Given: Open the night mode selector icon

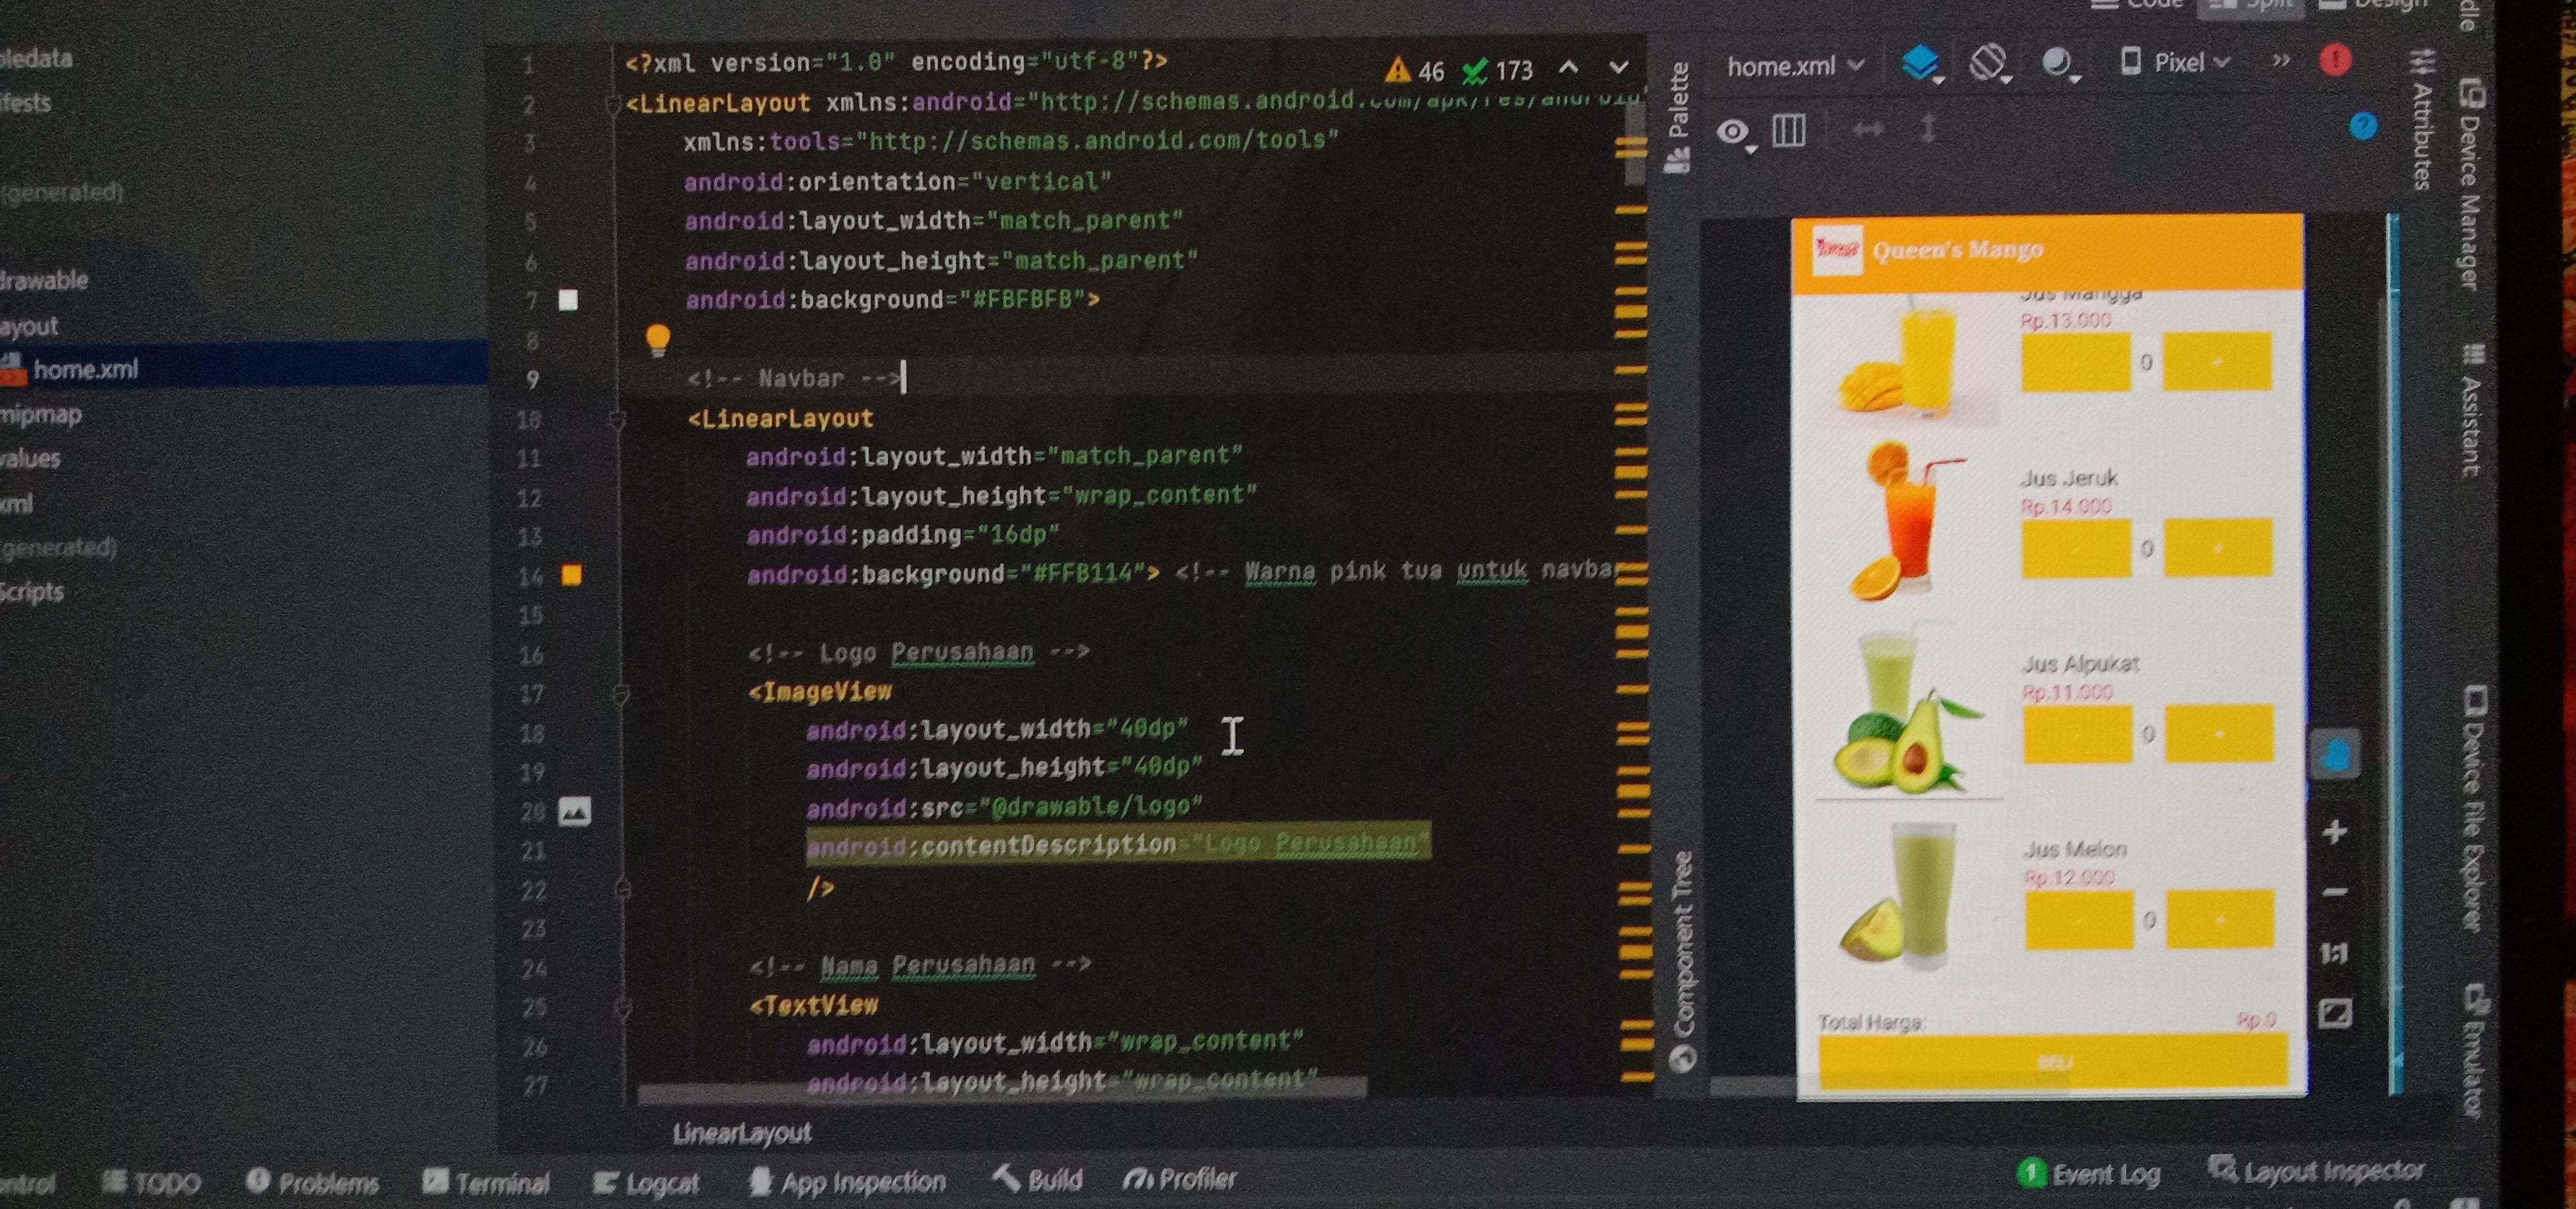Looking at the screenshot, I should [x=2056, y=63].
